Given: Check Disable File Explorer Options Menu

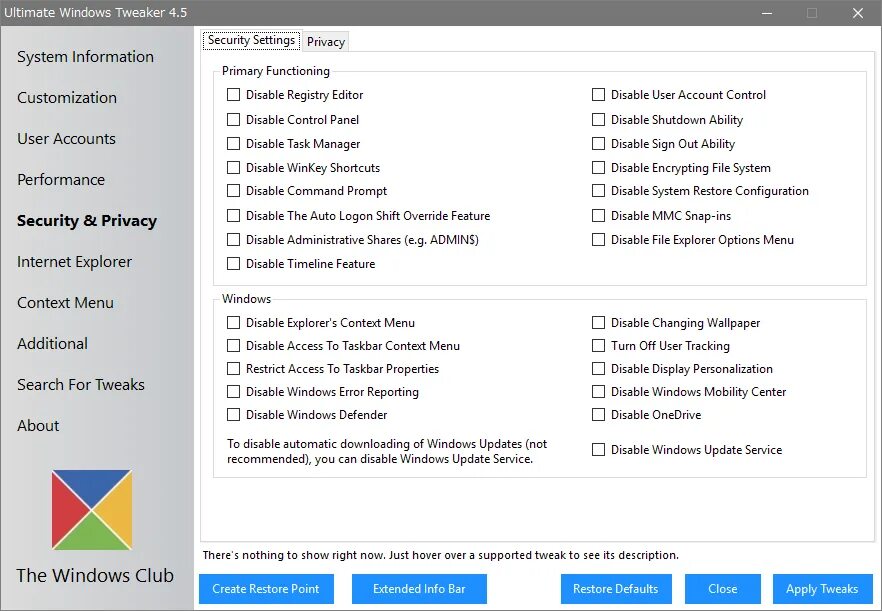Looking at the screenshot, I should coord(598,240).
